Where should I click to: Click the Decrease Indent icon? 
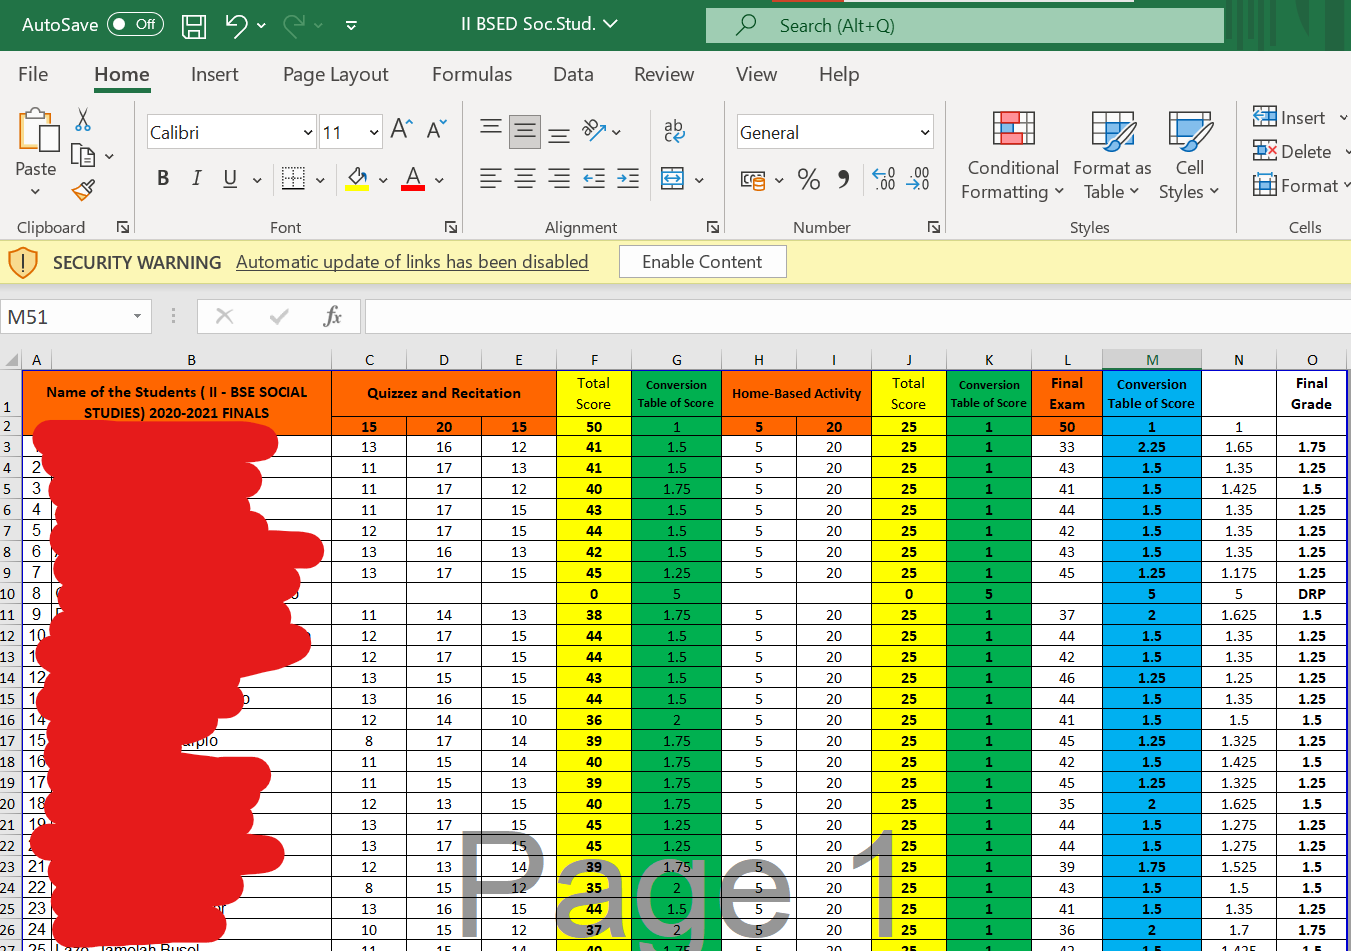pos(594,179)
